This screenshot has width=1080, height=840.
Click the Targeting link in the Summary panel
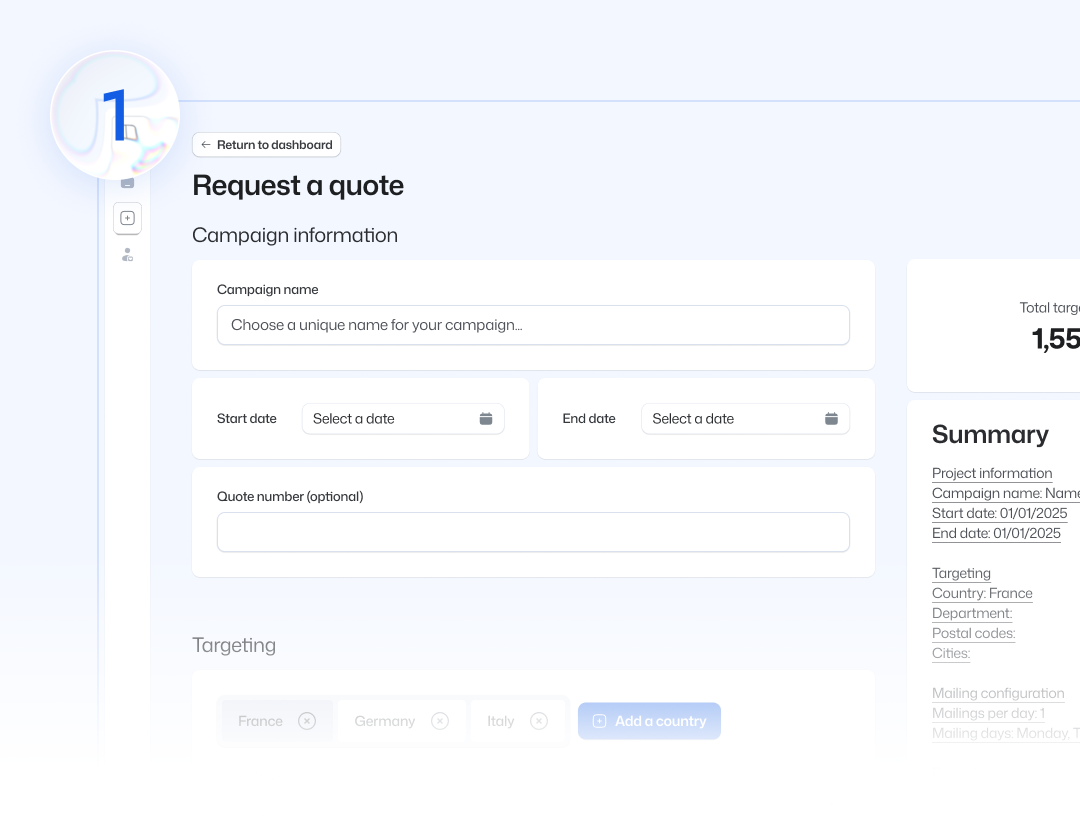(x=961, y=573)
